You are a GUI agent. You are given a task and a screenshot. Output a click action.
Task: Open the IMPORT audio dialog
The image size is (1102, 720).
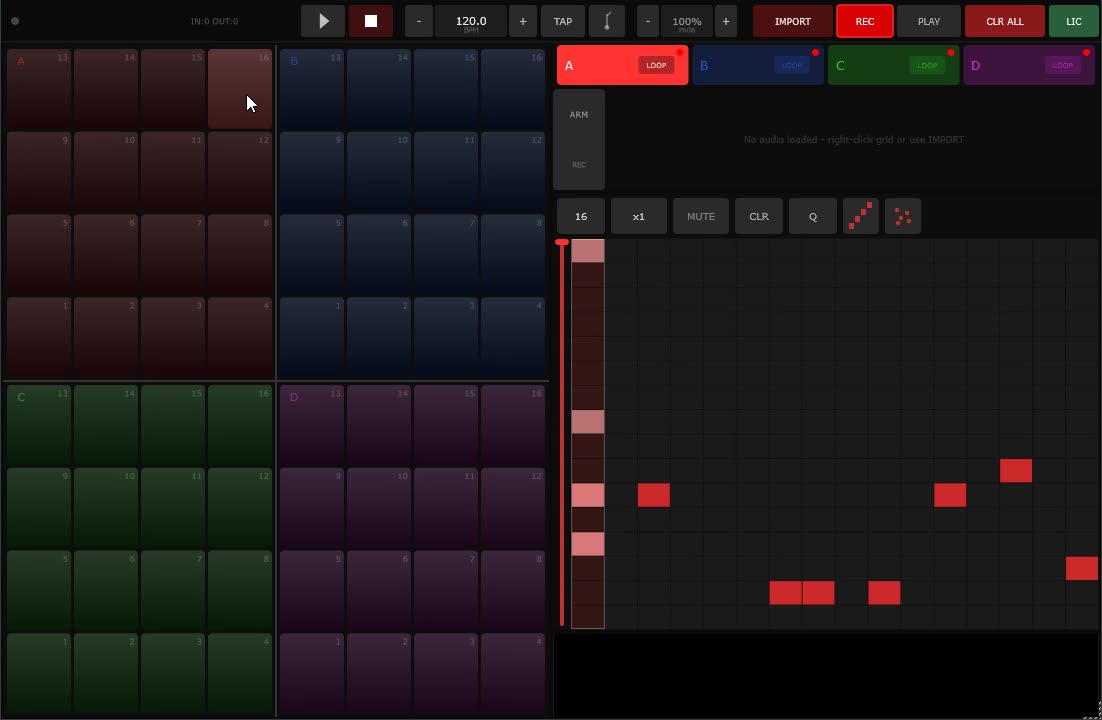(793, 21)
